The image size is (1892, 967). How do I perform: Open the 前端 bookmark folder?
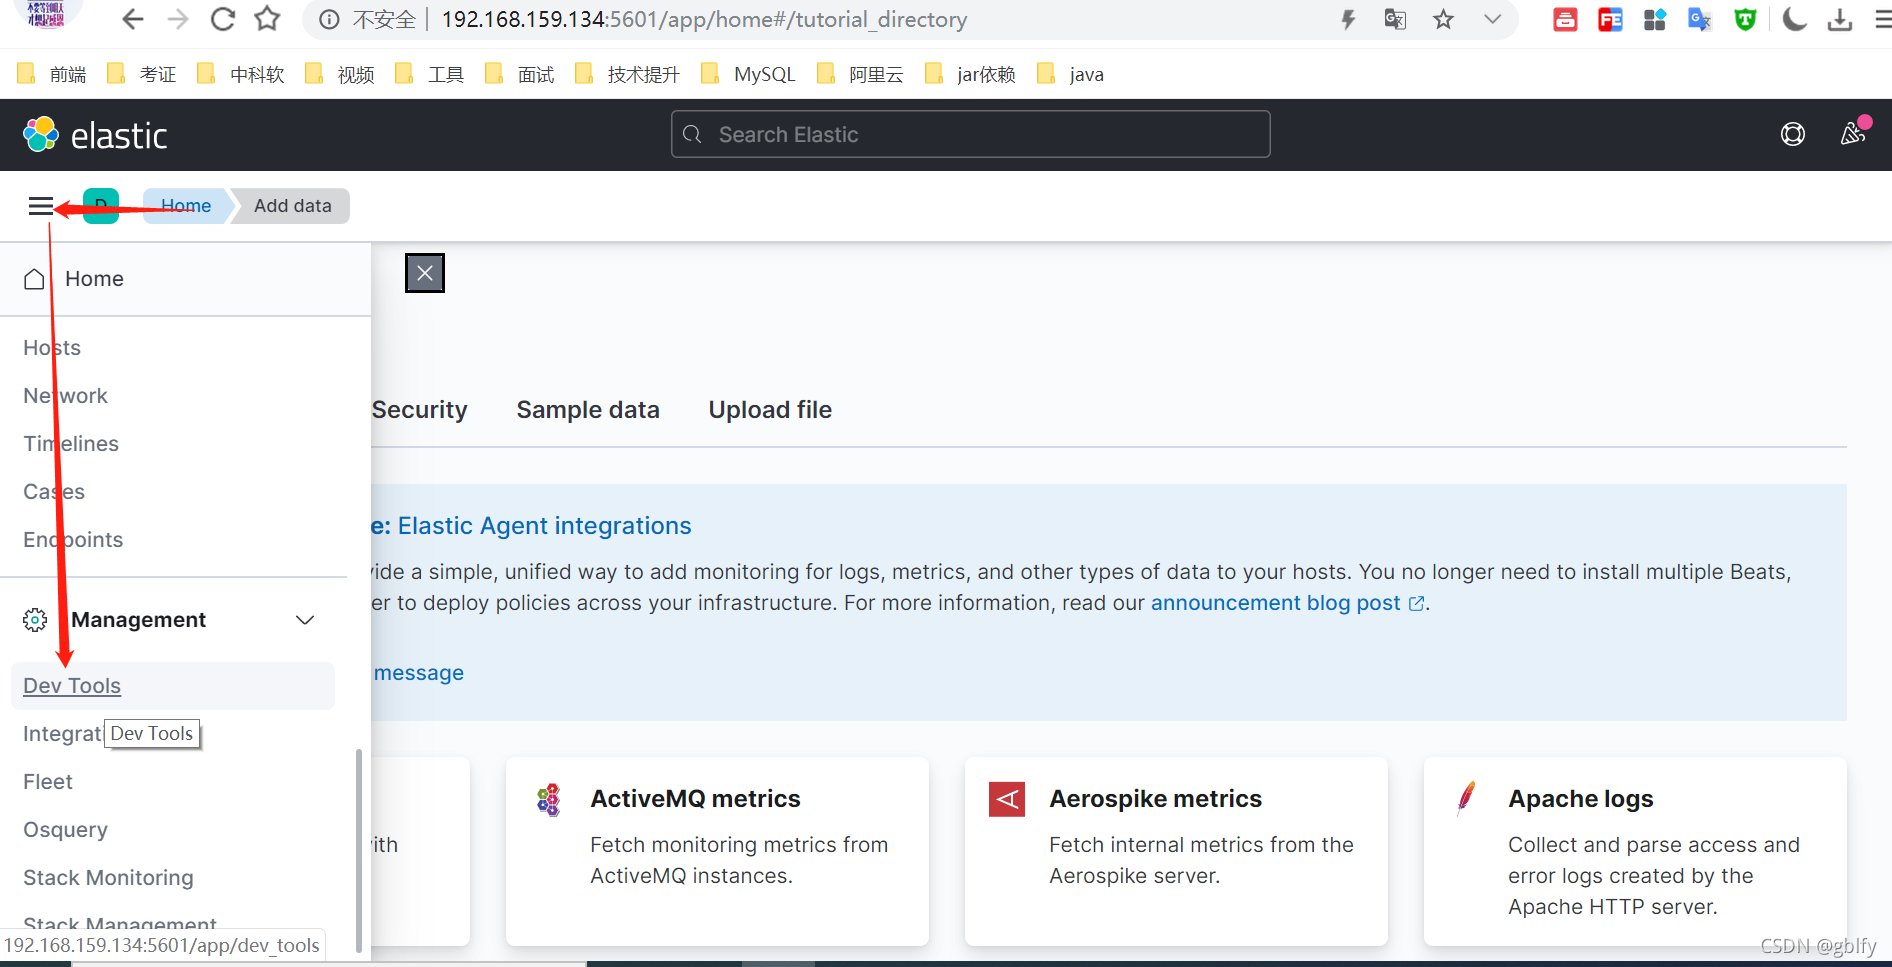[52, 74]
